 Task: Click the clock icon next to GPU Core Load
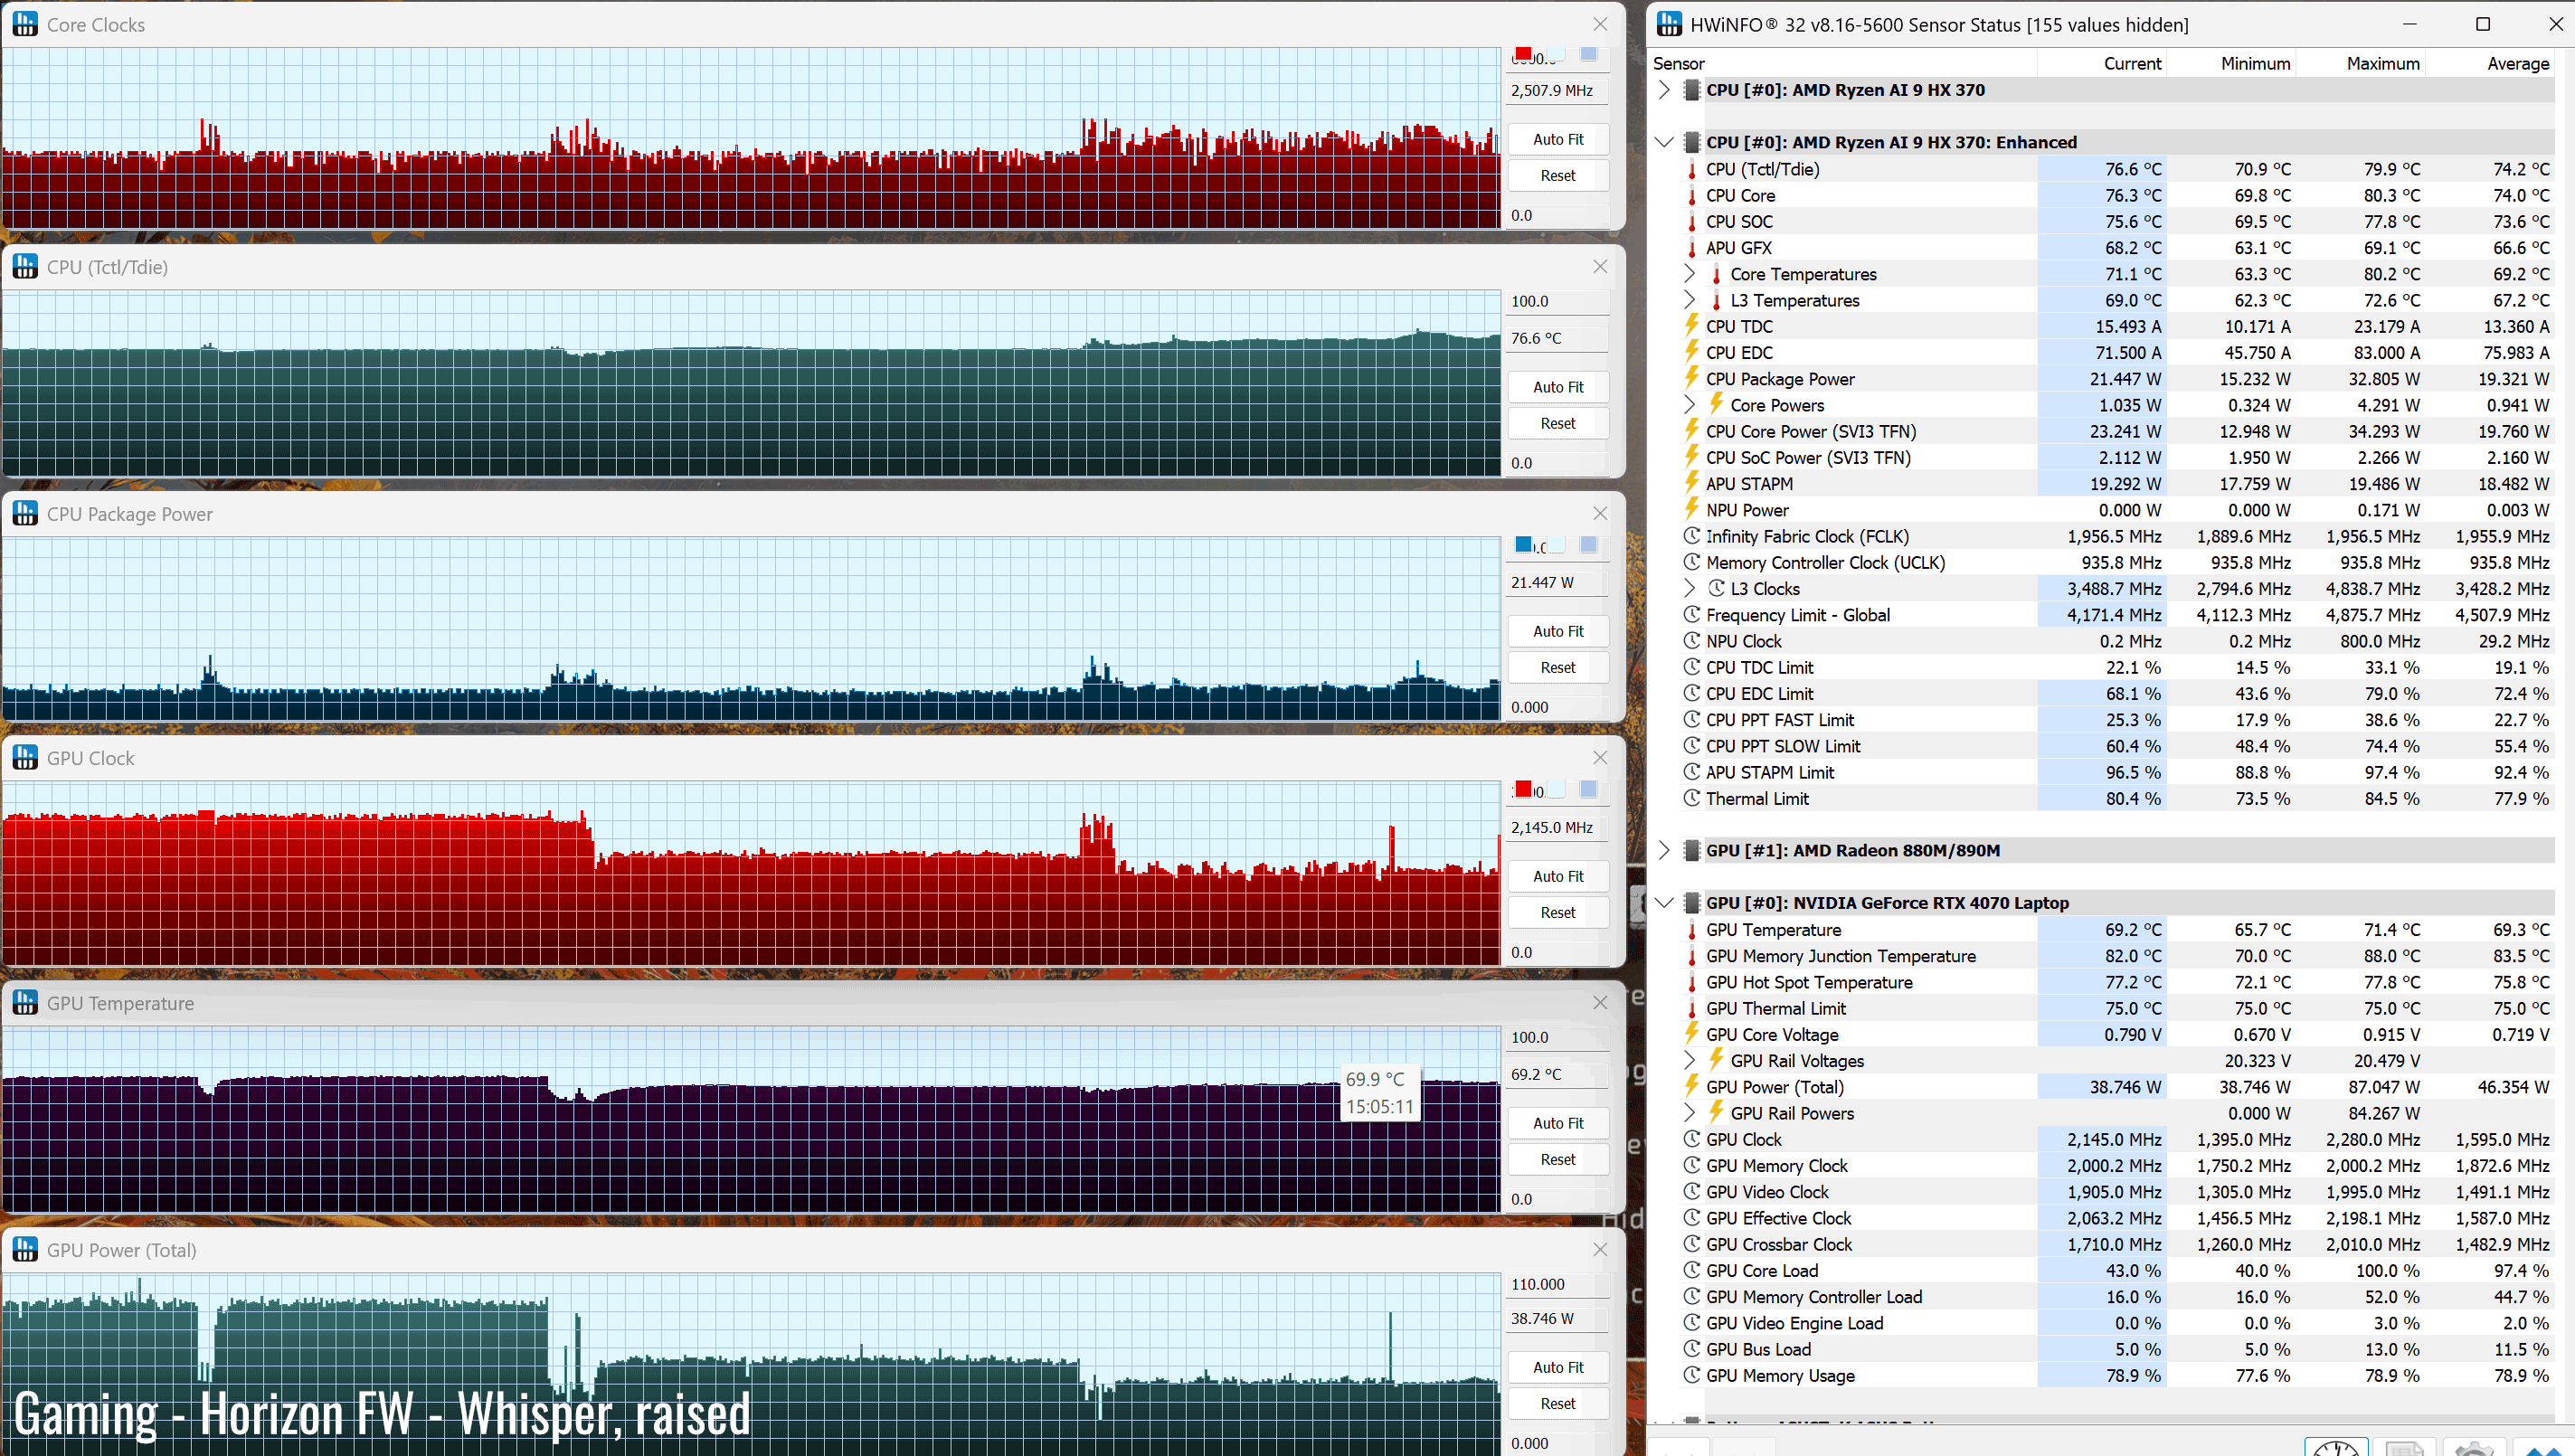click(x=1692, y=1270)
